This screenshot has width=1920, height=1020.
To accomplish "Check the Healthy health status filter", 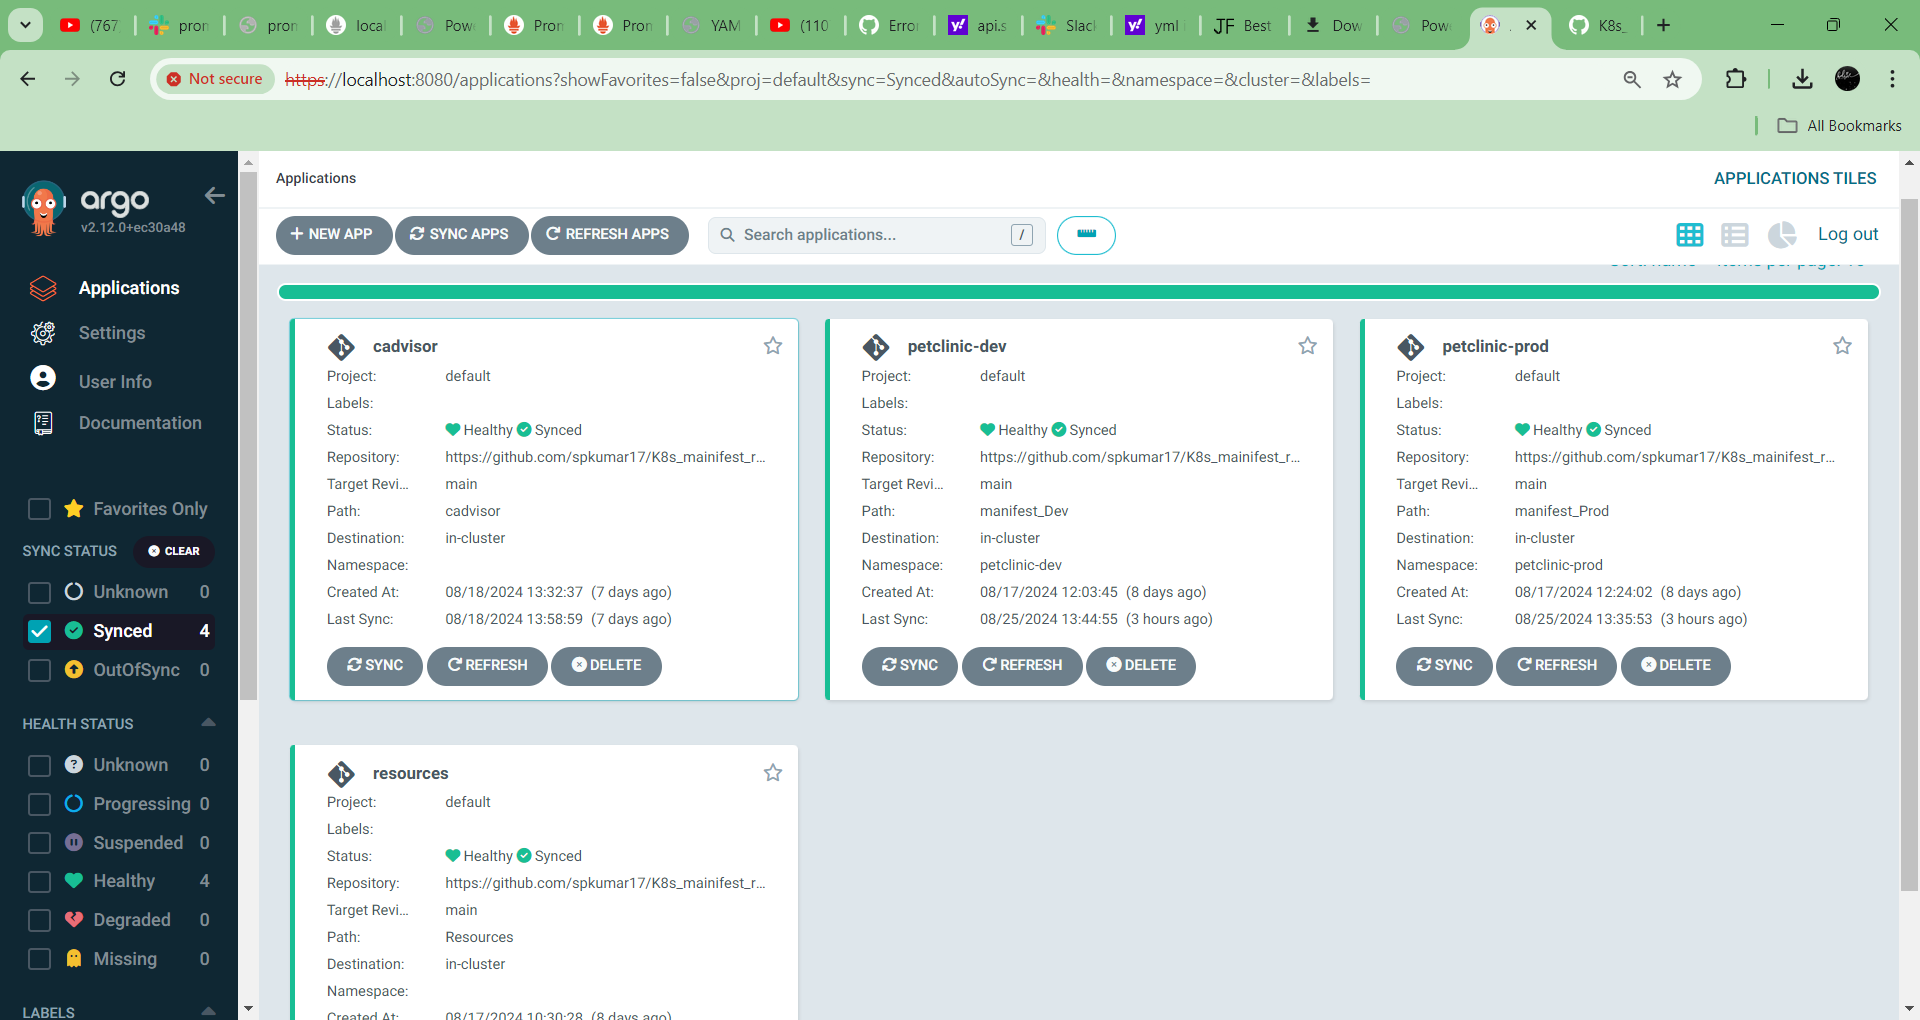I will (40, 881).
